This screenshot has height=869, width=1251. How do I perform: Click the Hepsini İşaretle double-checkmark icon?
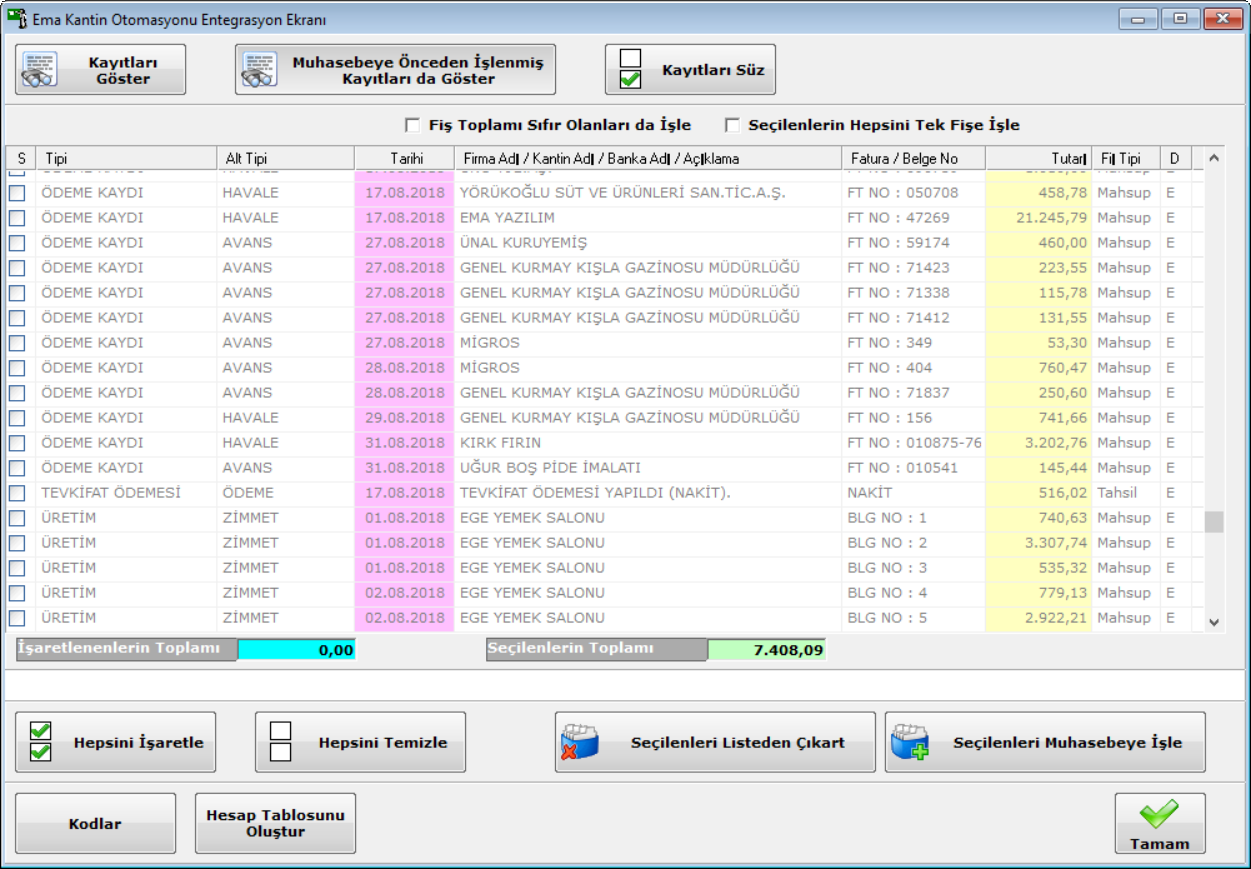coord(41,742)
